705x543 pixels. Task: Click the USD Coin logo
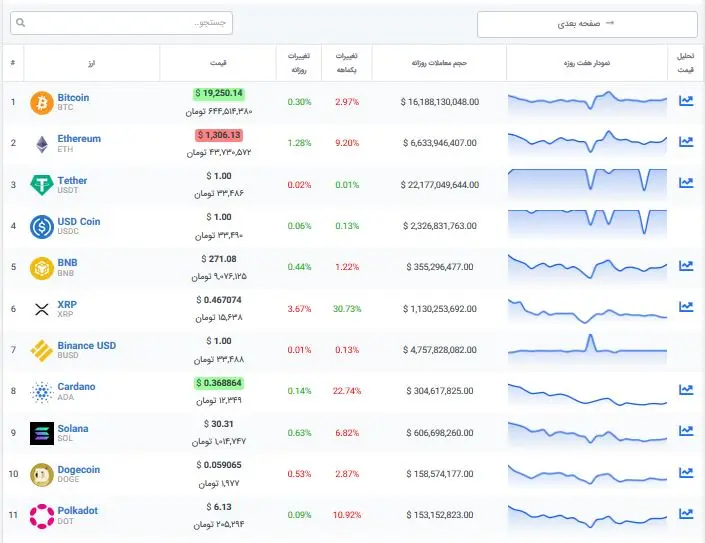(x=42, y=227)
